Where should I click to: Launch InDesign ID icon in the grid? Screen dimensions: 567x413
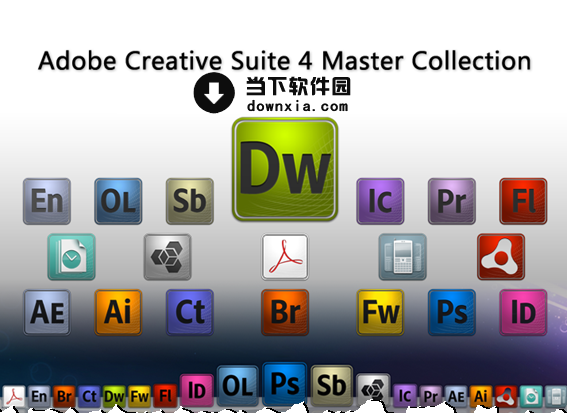[x=523, y=312]
